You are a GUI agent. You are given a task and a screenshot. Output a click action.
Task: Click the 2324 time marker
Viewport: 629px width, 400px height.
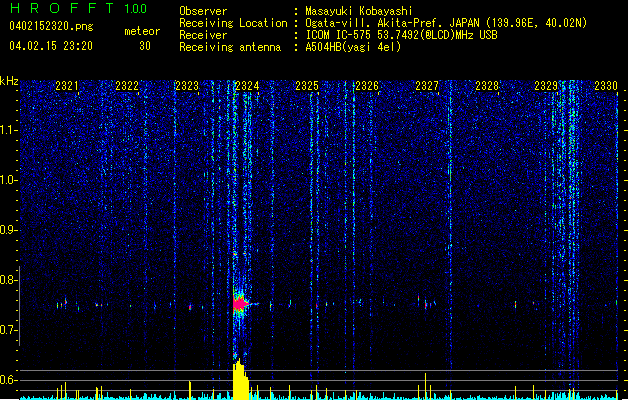click(x=247, y=86)
